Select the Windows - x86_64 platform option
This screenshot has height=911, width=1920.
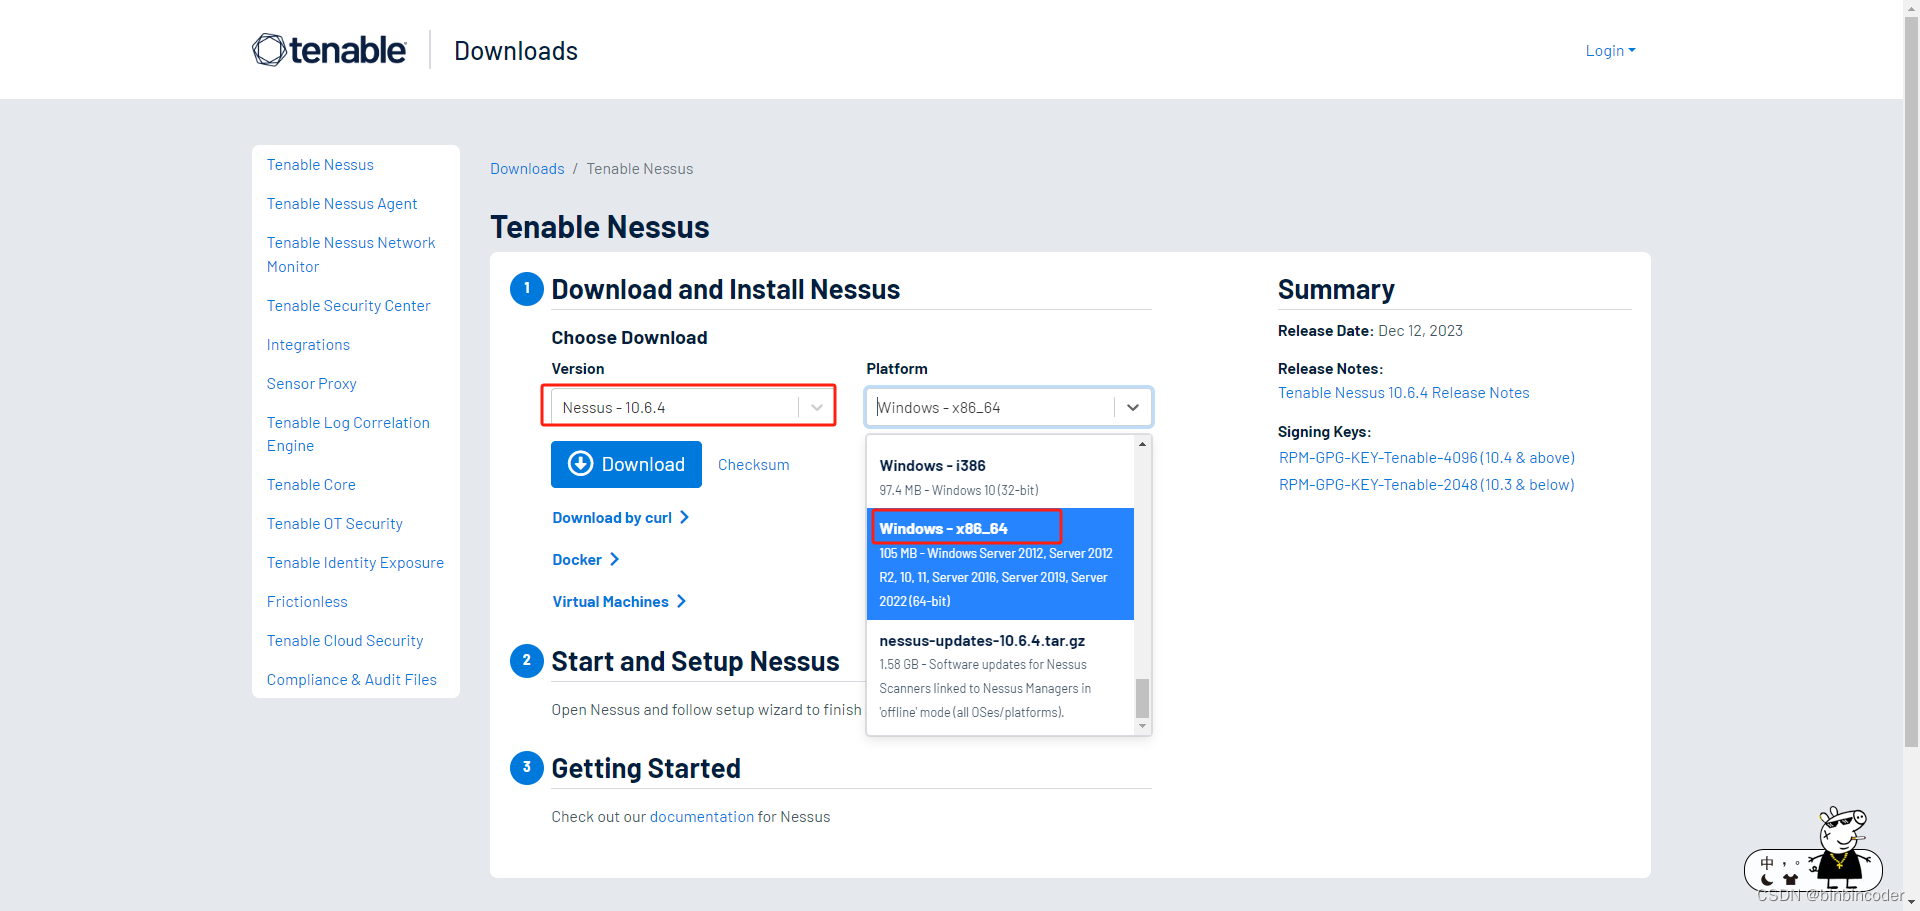pyautogui.click(x=1000, y=564)
